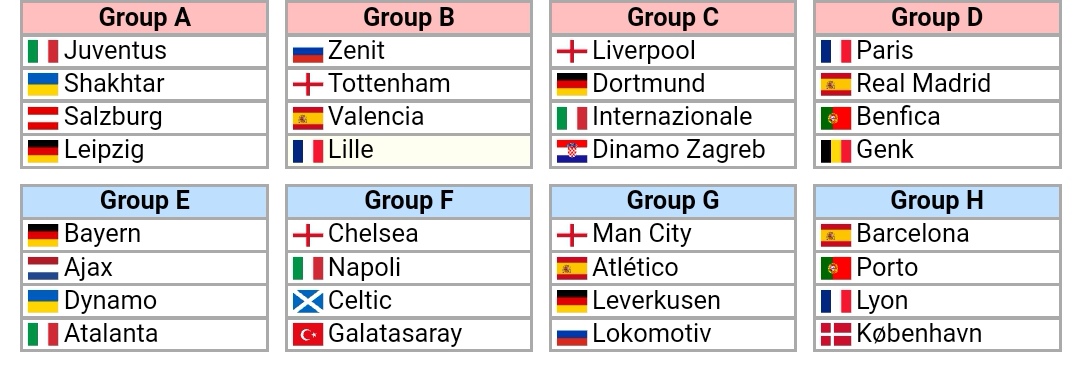The image size is (1080, 373).
Task: Open the Real Madrid team link
Action: point(923,83)
